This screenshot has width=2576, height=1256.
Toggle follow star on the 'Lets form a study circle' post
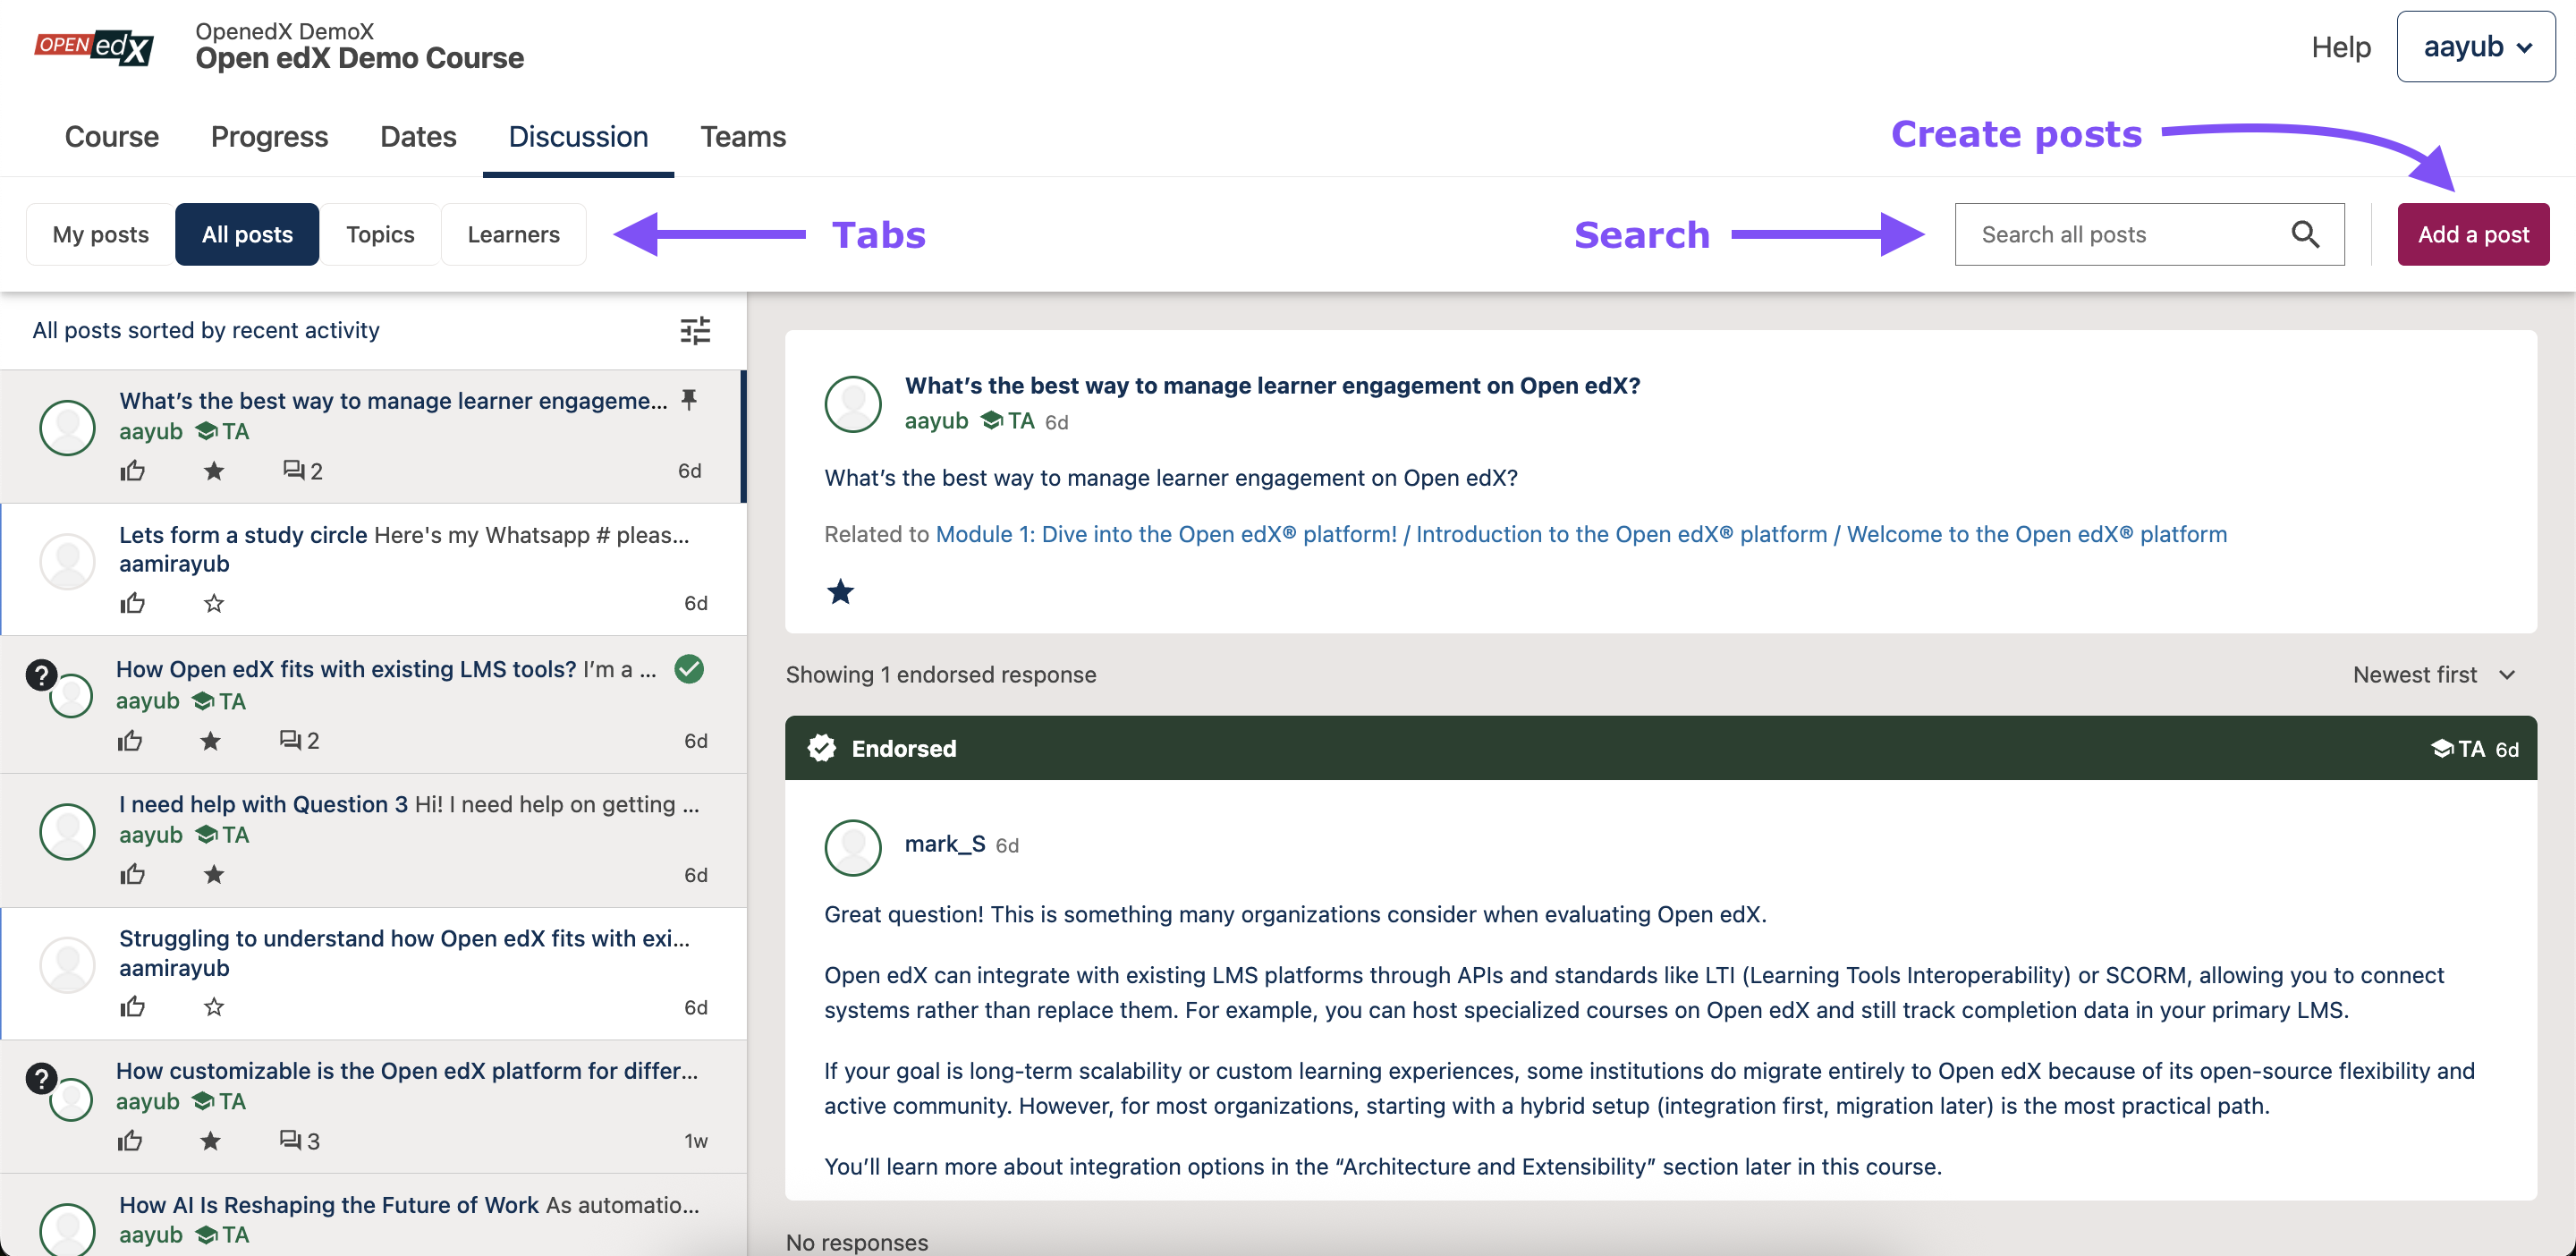[x=214, y=603]
